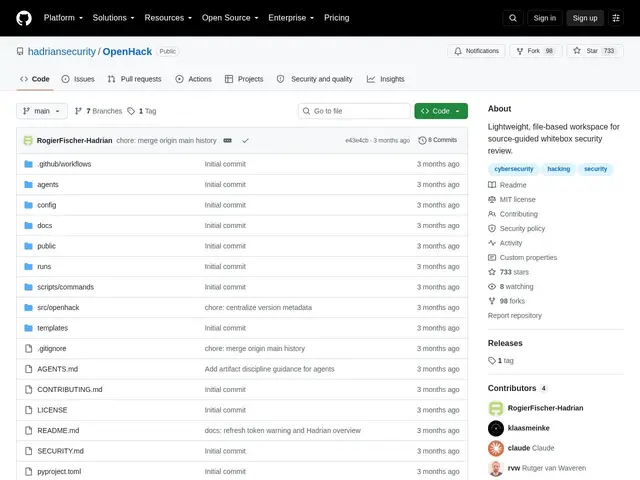Click the Activity pulse icon
Viewport: 640px width, 480px height.
click(x=492, y=243)
